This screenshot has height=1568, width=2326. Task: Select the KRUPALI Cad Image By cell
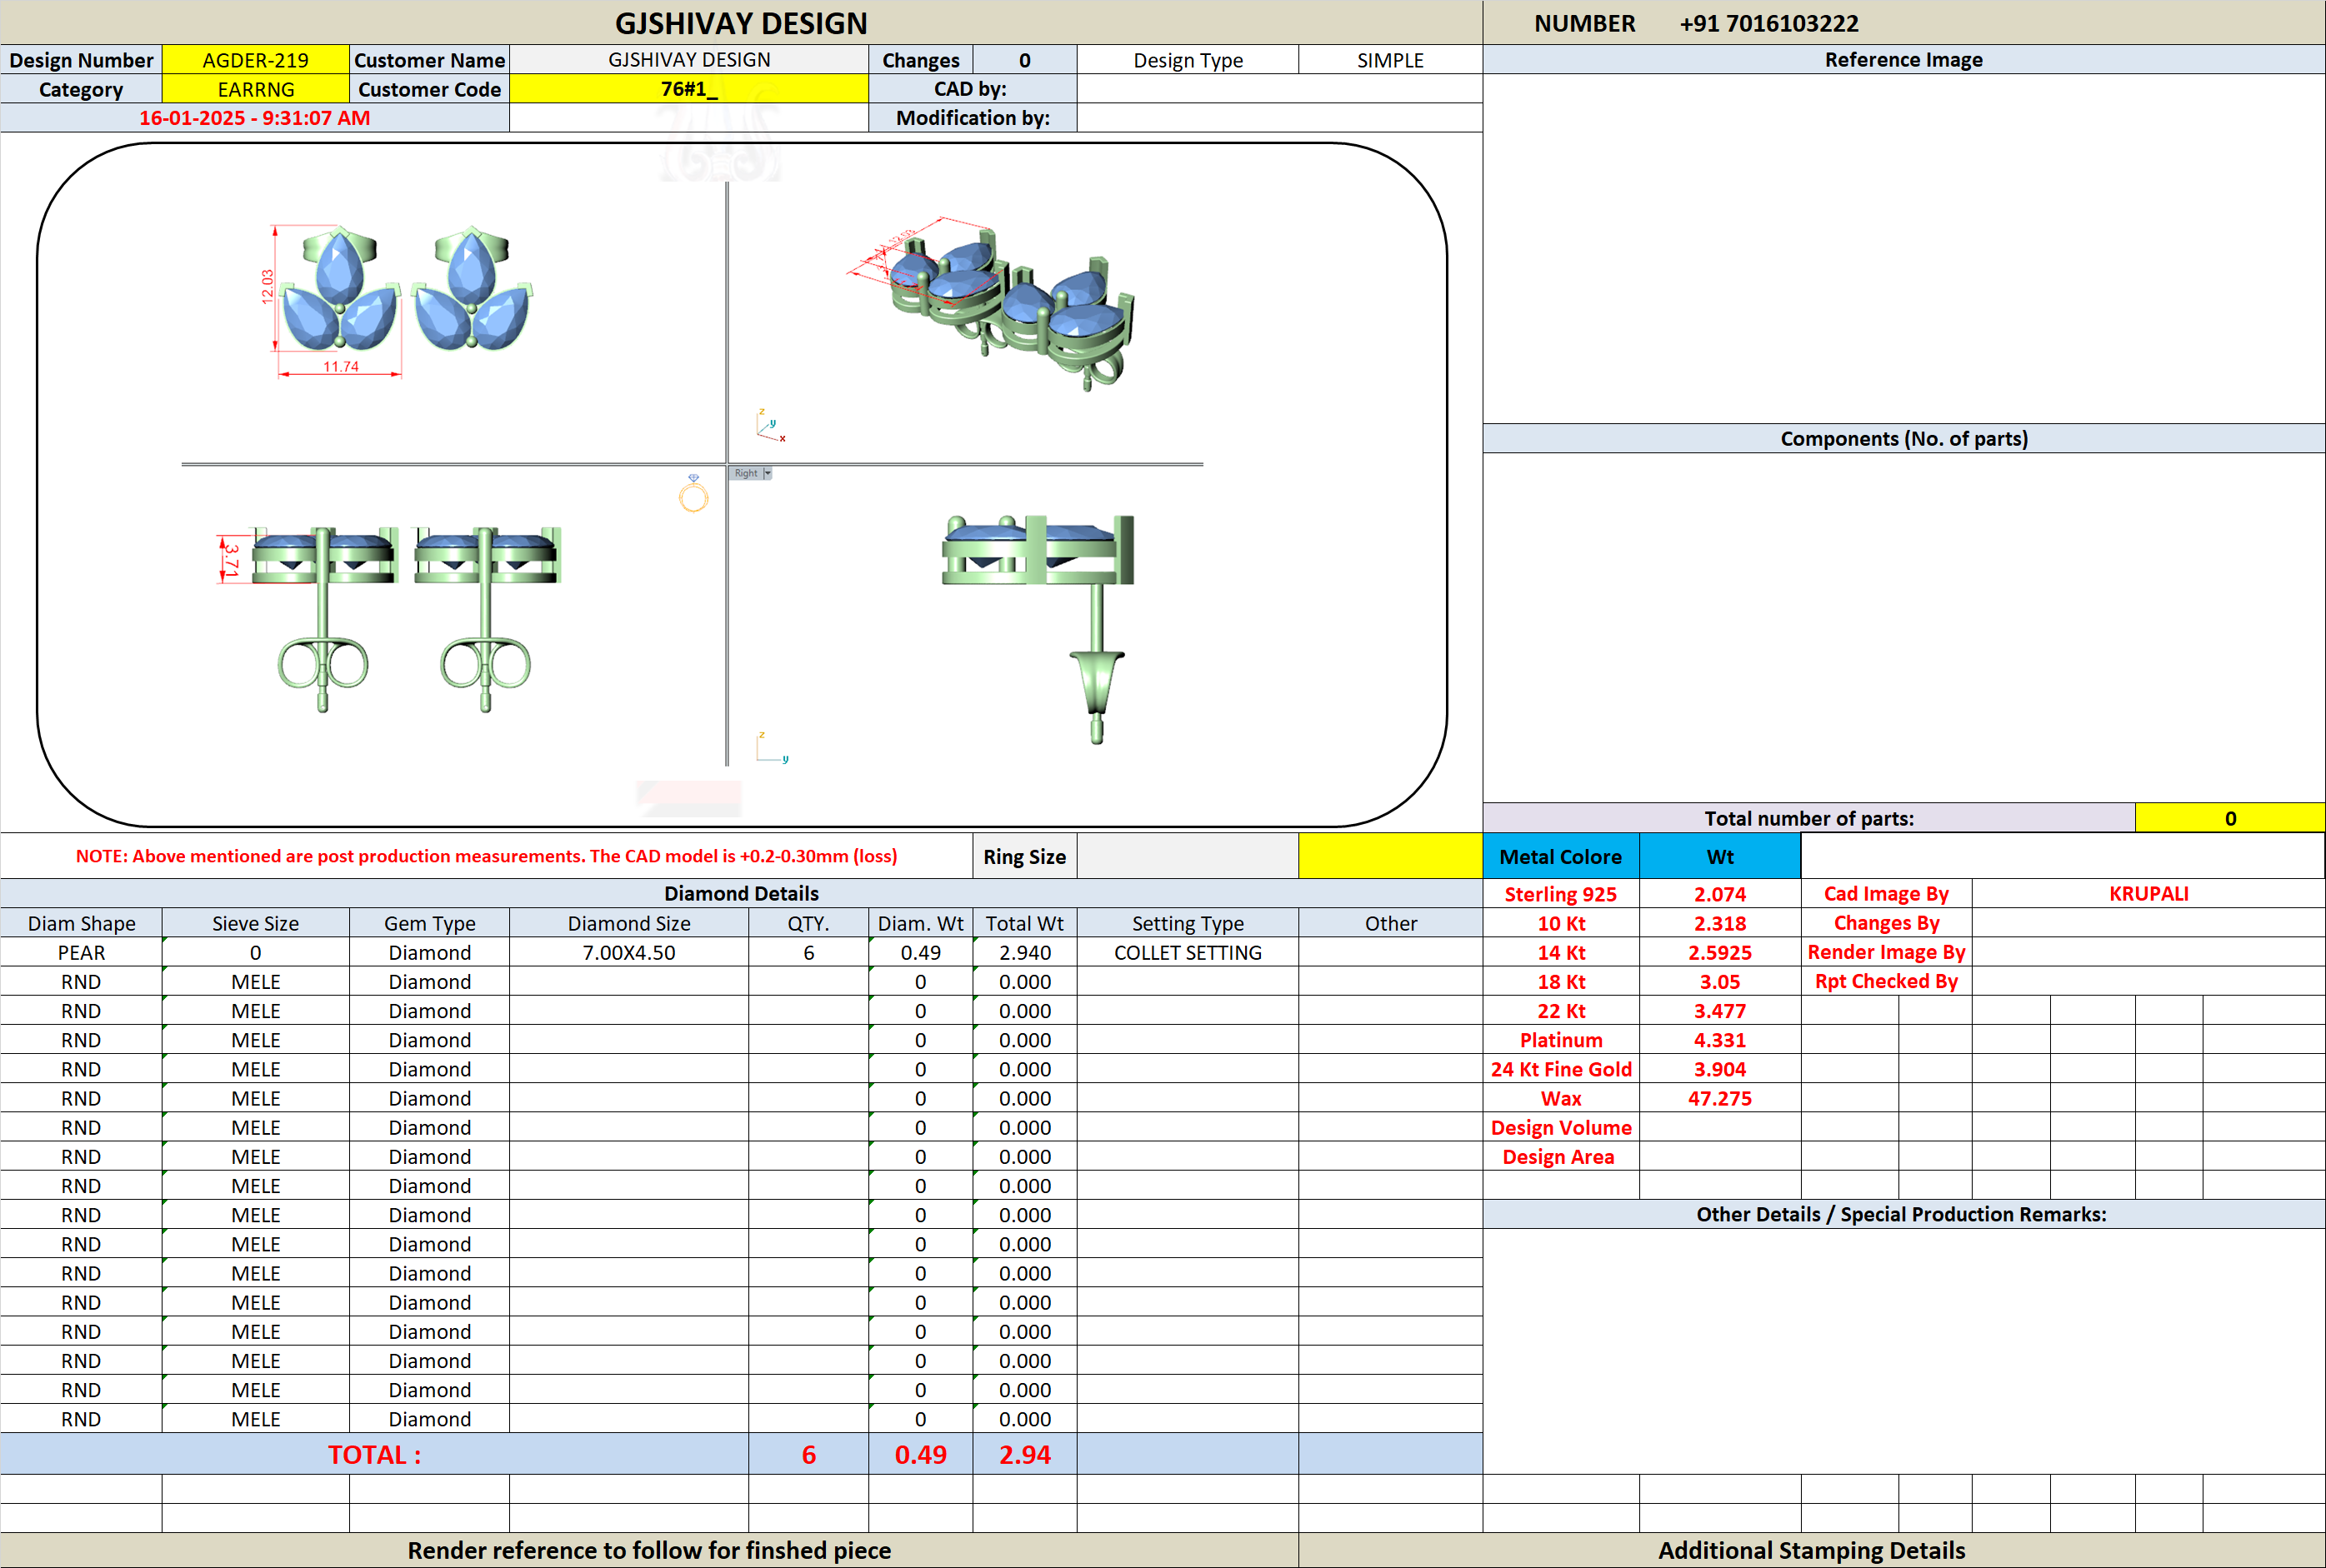pyautogui.click(x=2148, y=894)
